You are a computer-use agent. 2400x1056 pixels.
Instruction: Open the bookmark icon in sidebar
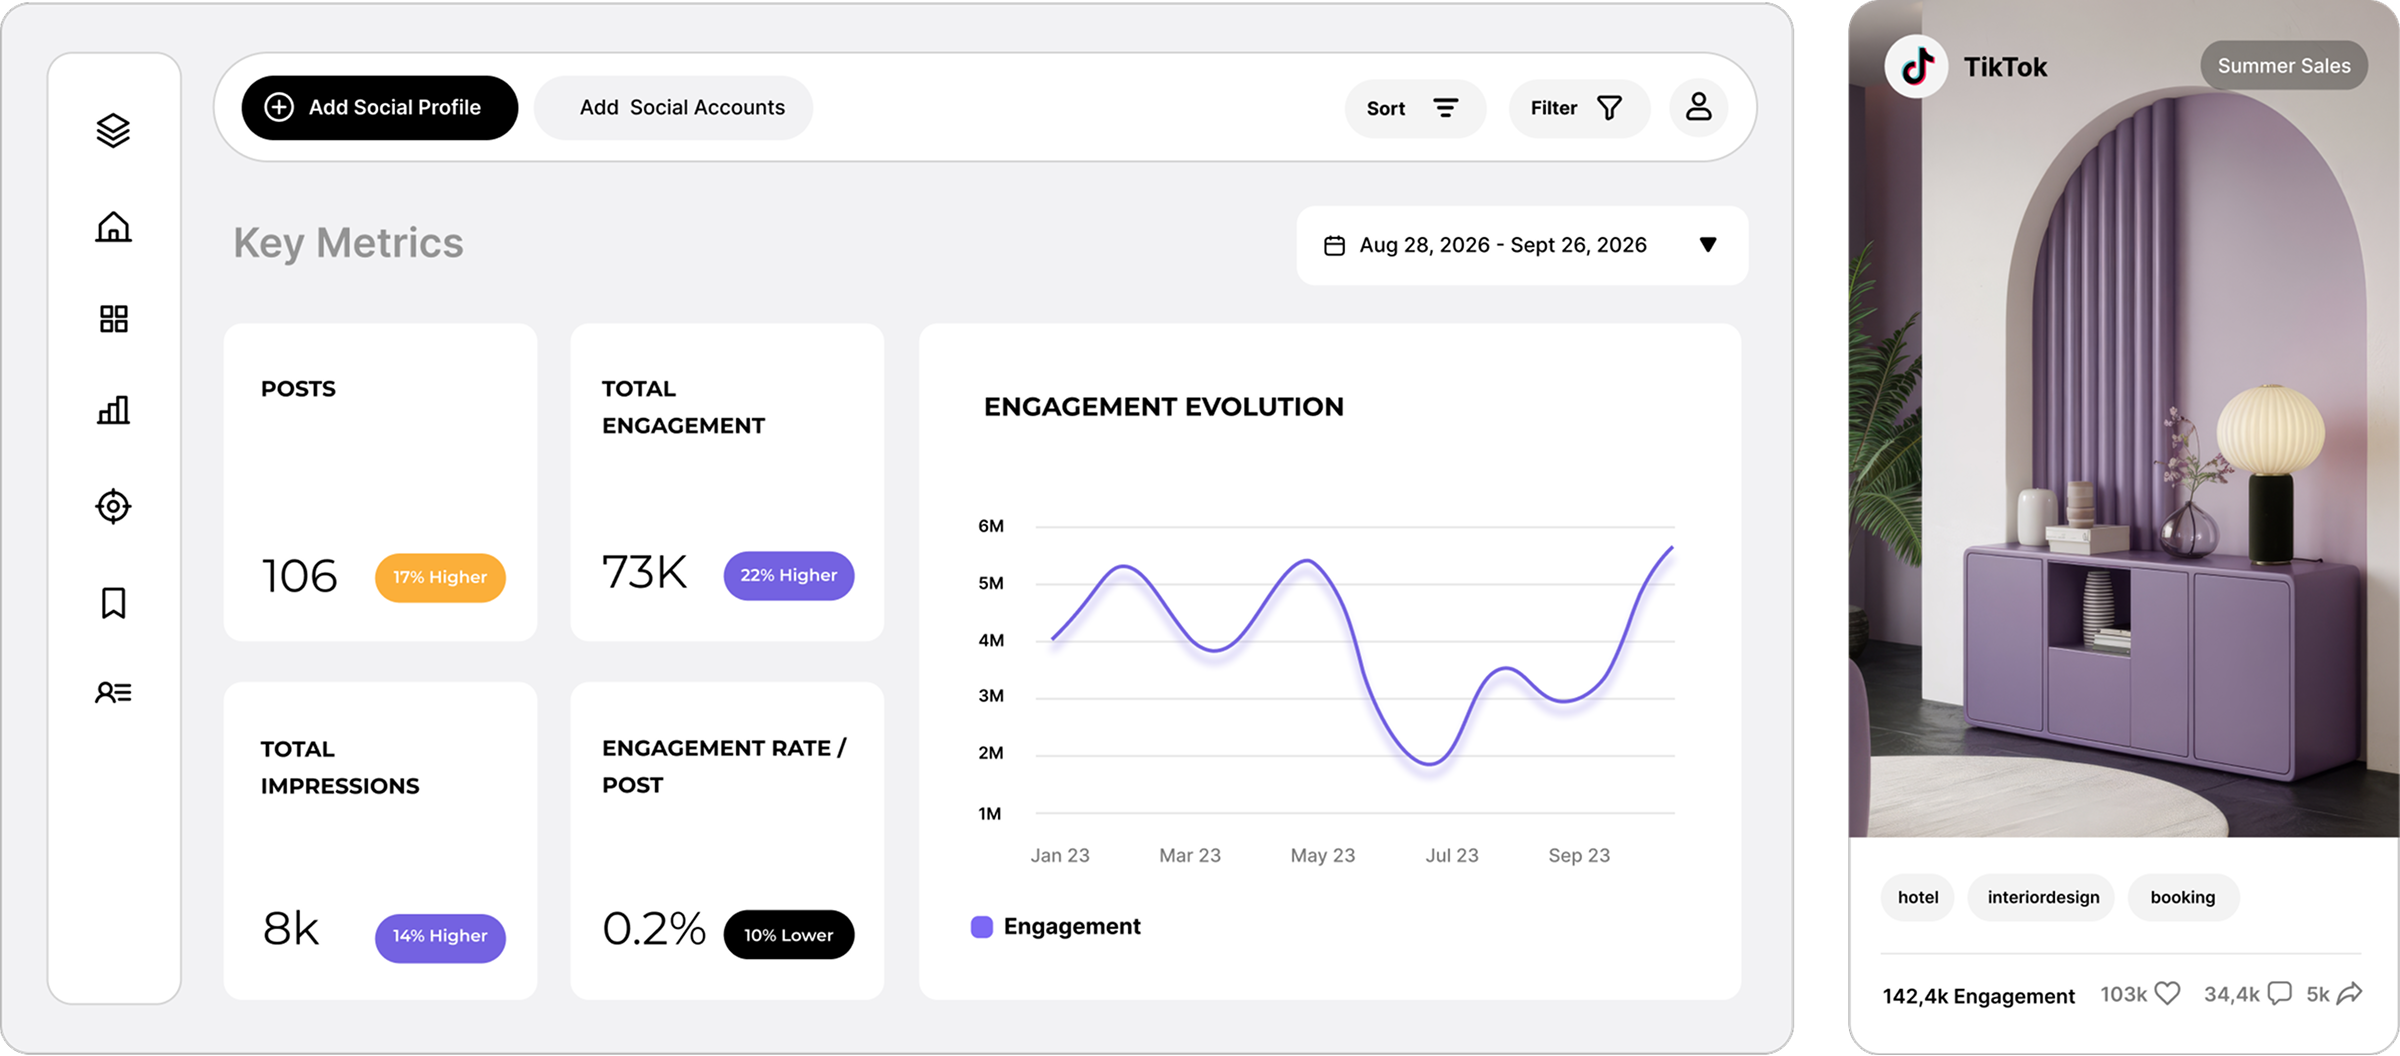(113, 603)
